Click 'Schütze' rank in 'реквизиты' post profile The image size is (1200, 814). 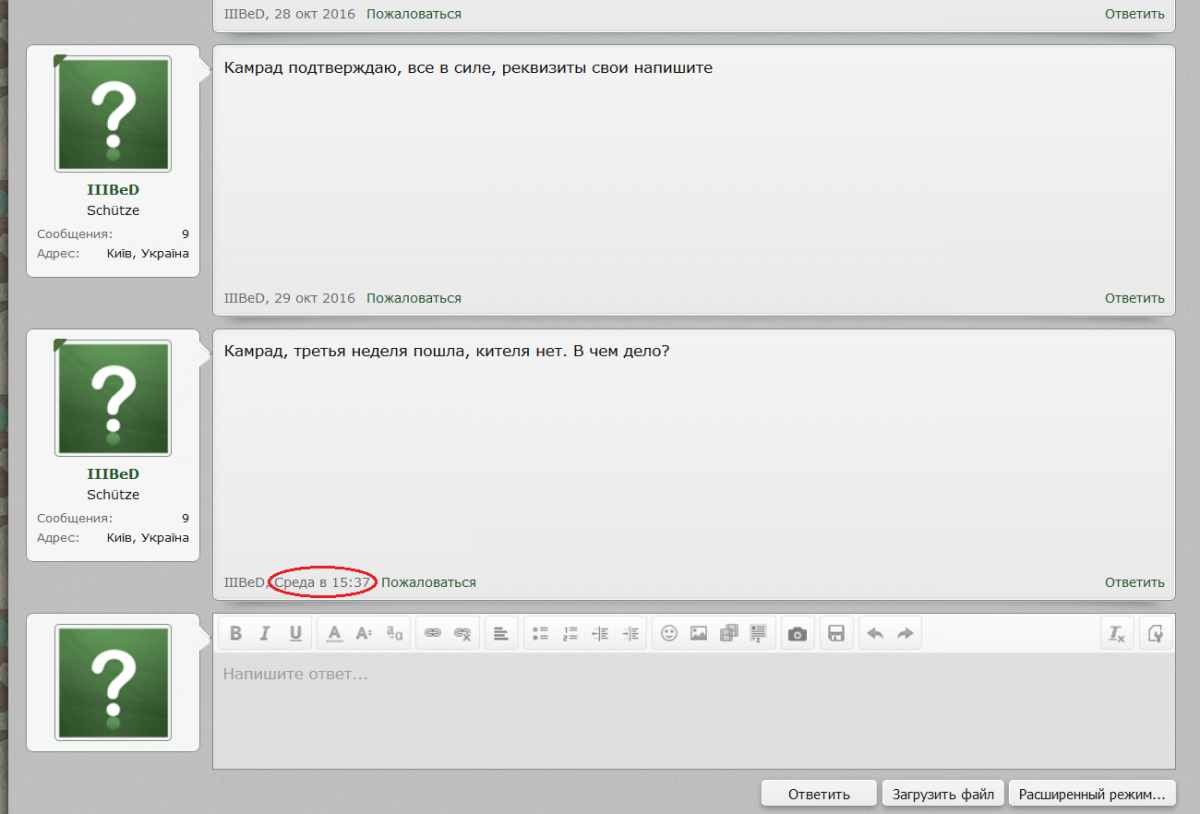pyautogui.click(x=113, y=211)
